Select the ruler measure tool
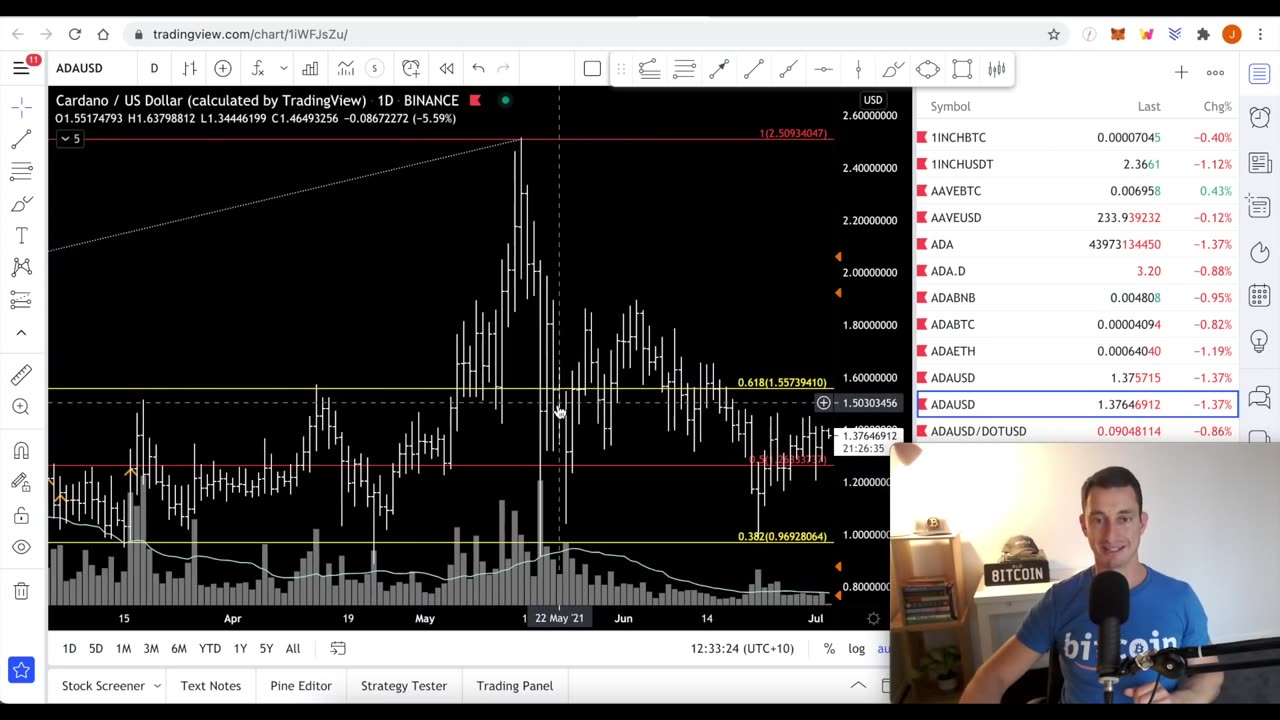 tap(21, 375)
